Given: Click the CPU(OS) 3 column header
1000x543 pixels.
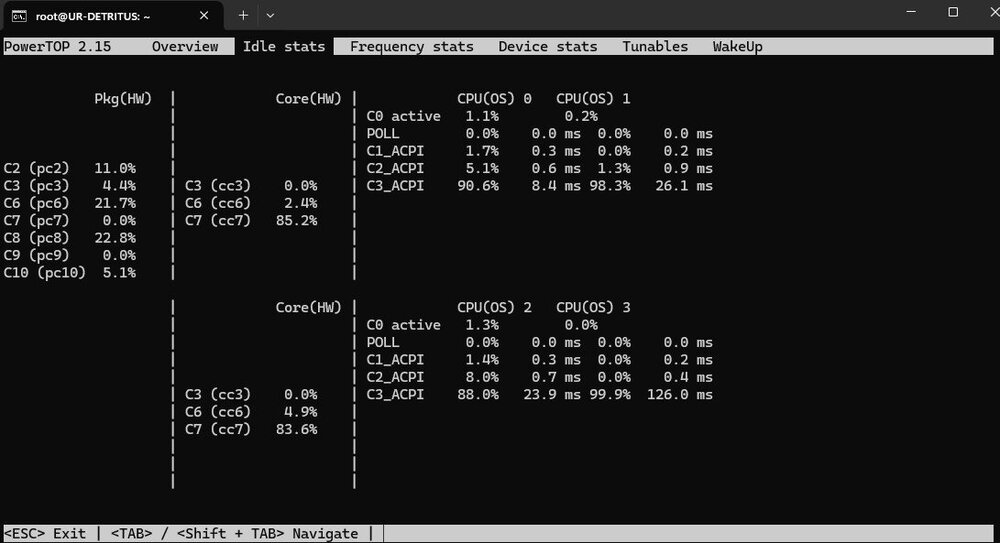Looking at the screenshot, I should (593, 308).
